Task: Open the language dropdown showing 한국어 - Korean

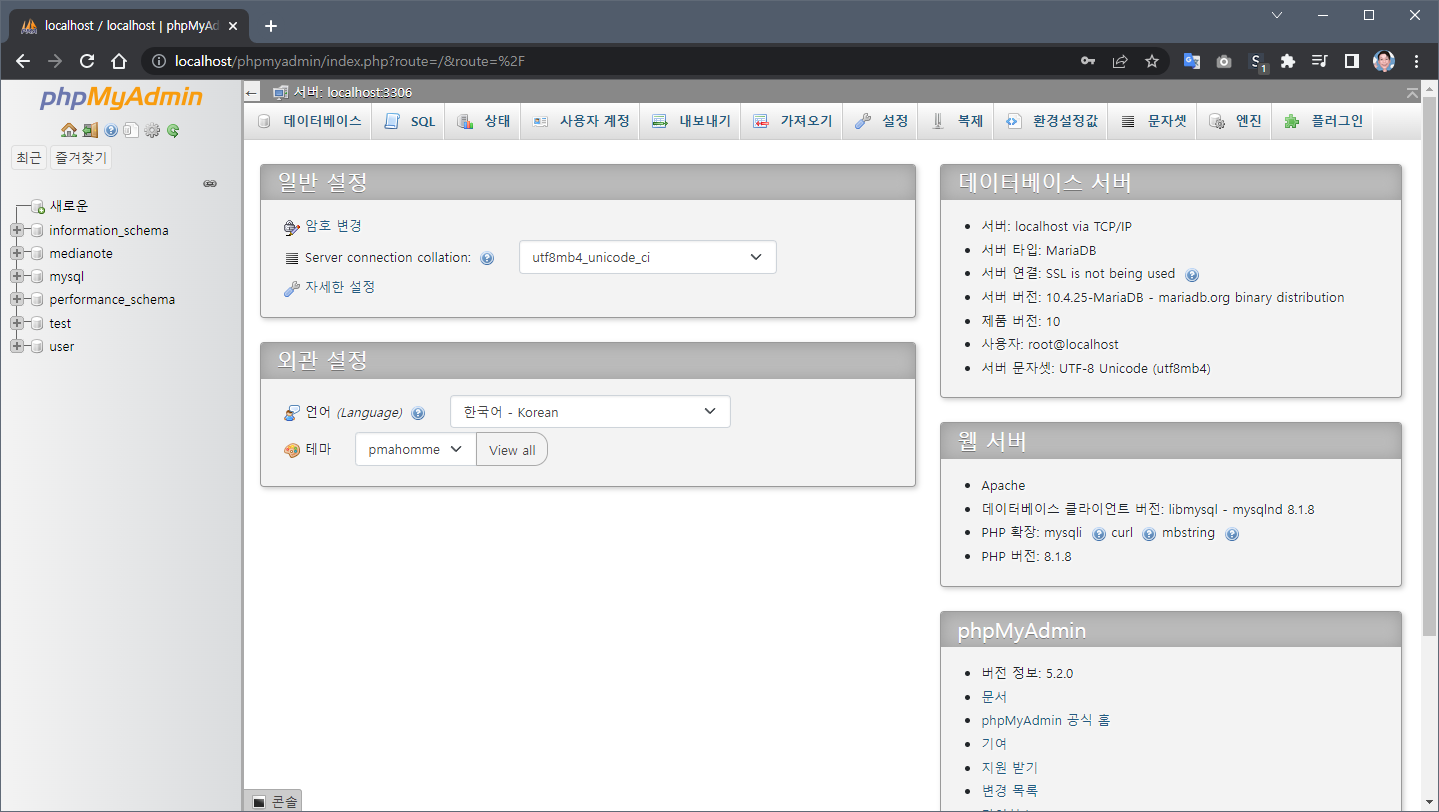Action: 590,412
